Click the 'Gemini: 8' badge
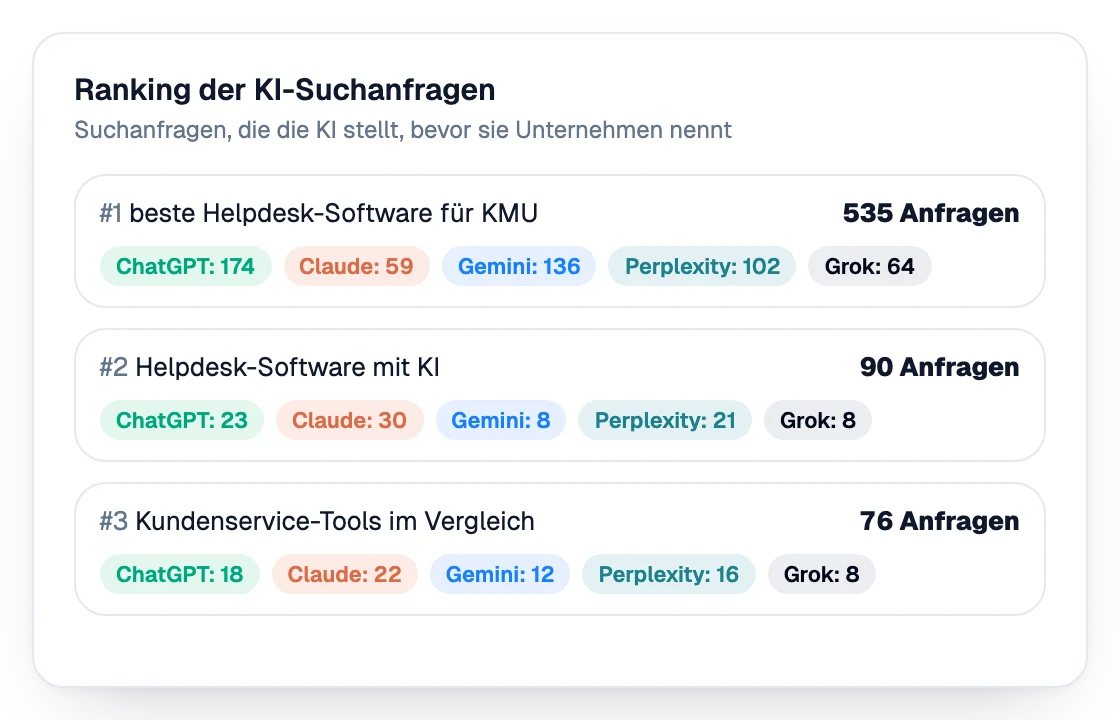This screenshot has height=720, width=1120. pyautogui.click(x=501, y=420)
